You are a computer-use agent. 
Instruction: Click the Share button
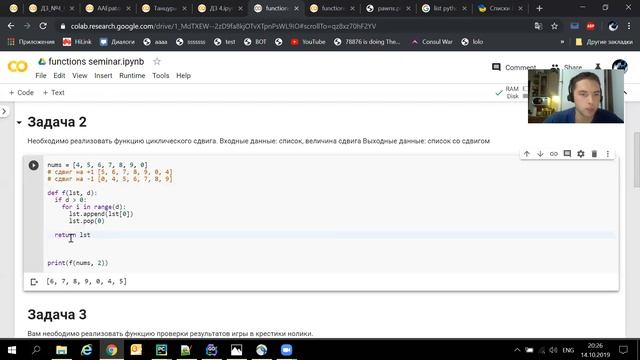pyautogui.click(x=567, y=67)
